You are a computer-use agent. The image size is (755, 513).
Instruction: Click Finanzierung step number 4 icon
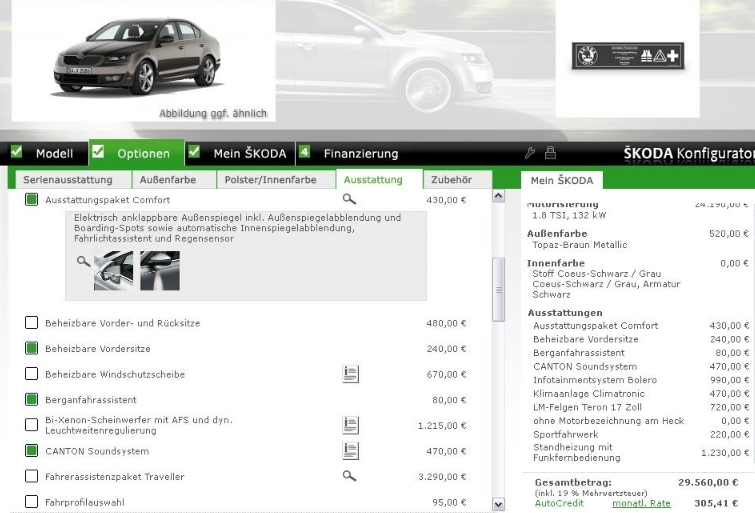[x=304, y=152]
